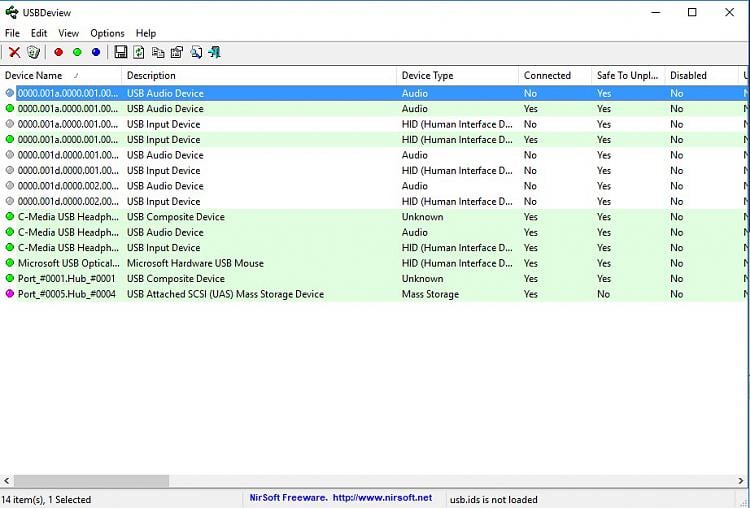Image resolution: width=750 pixels, height=508 pixels.
Task: Click the recycle bin toolbar icon
Action: click(x=33, y=52)
